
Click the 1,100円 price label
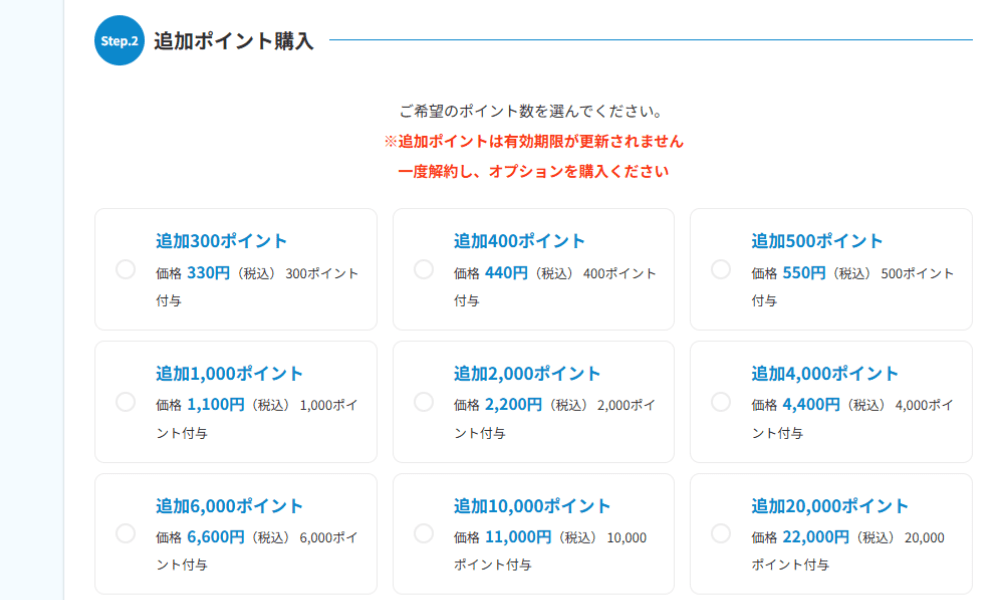pos(216,405)
